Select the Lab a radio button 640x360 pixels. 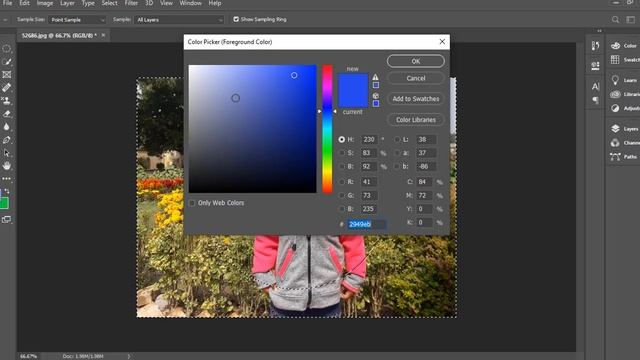coord(397,153)
